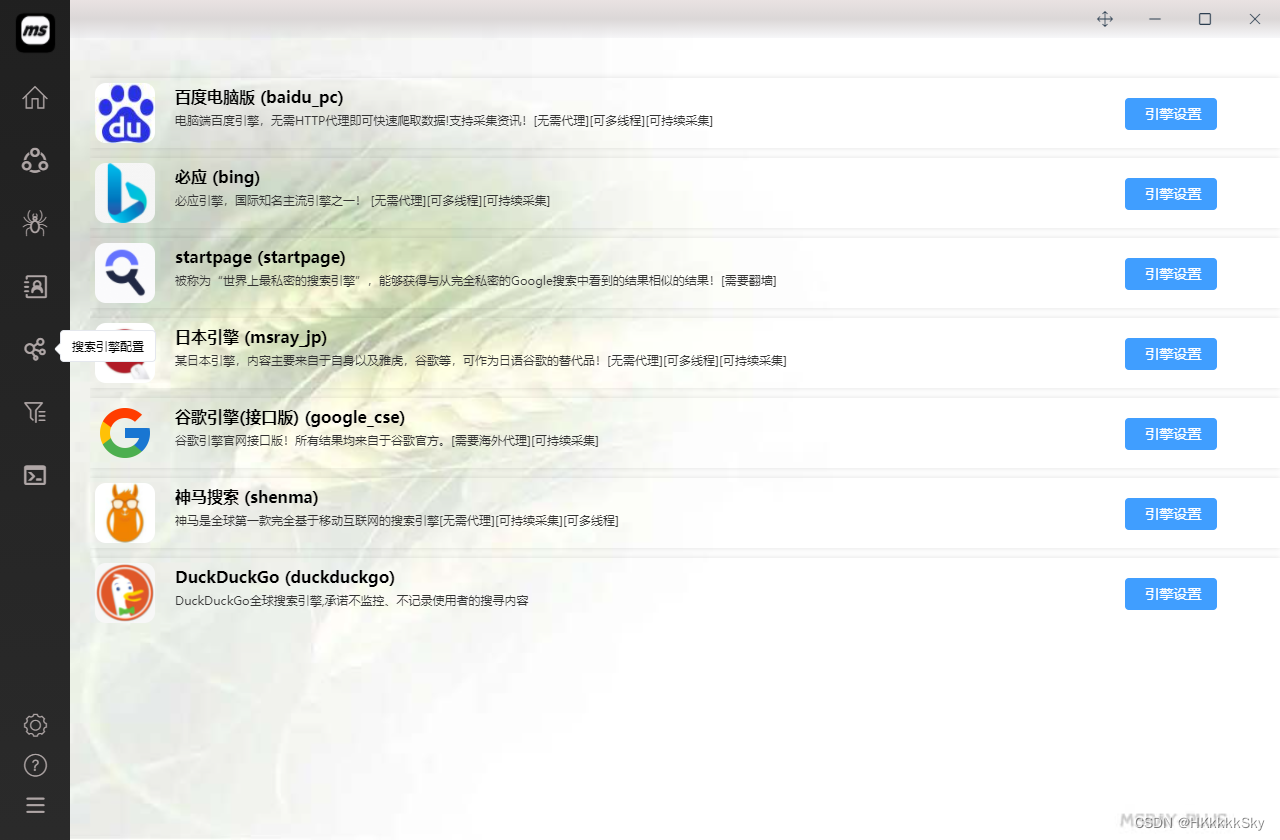Viewport: 1280px width, 840px height.
Task: Open 引擎设置 for msray_jp
Action: 1171,354
